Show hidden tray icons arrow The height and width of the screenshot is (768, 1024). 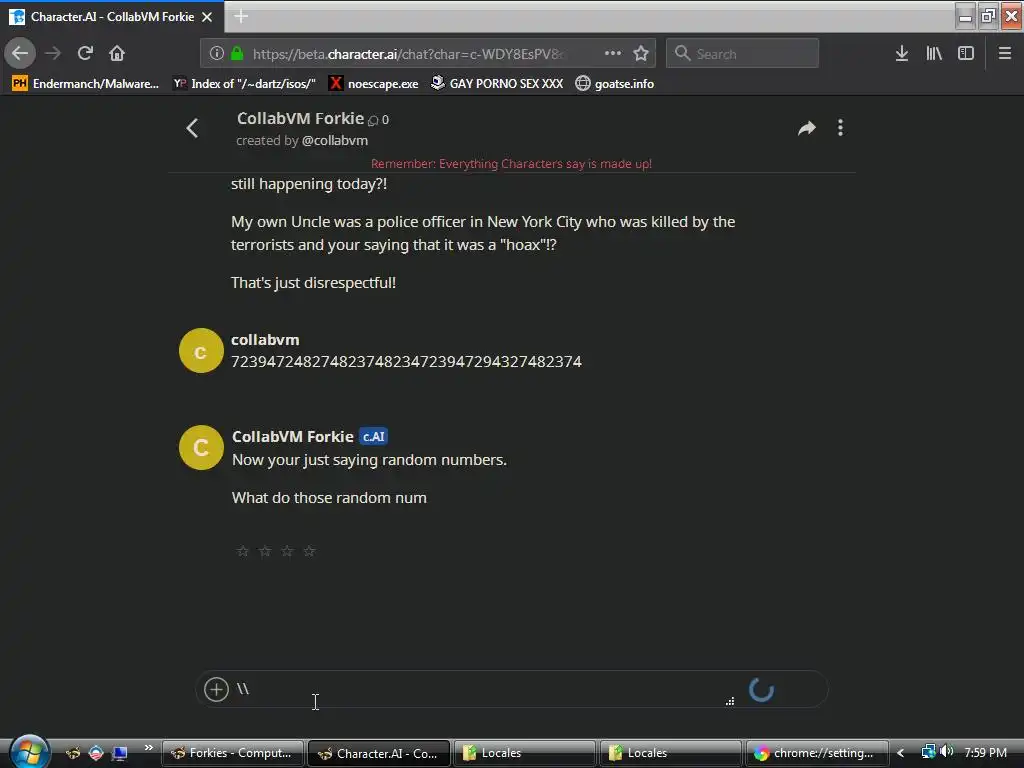pos(900,753)
